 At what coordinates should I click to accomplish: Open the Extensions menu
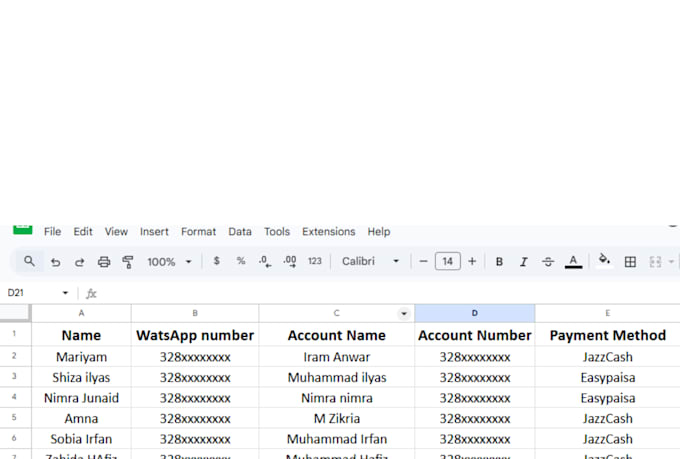[328, 232]
